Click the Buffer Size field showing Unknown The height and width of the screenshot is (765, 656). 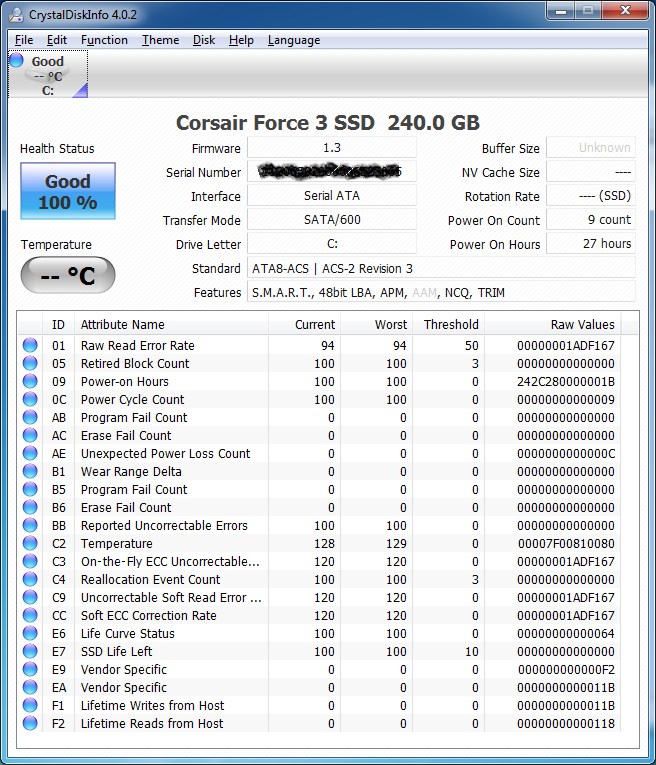coord(591,148)
